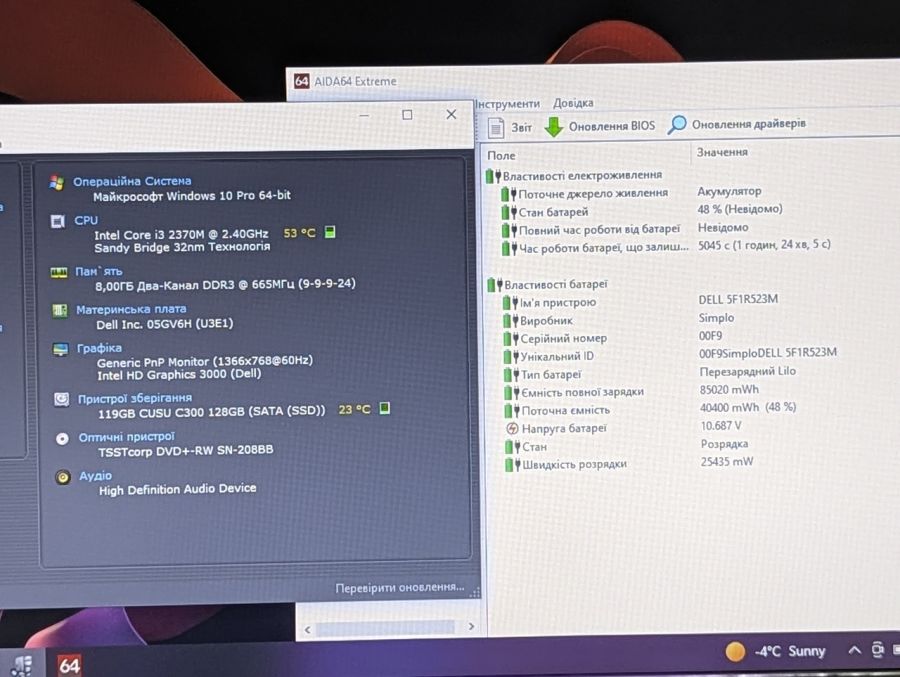The image size is (900, 677).
Task: Click the CPU link
Action: [x=86, y=220]
